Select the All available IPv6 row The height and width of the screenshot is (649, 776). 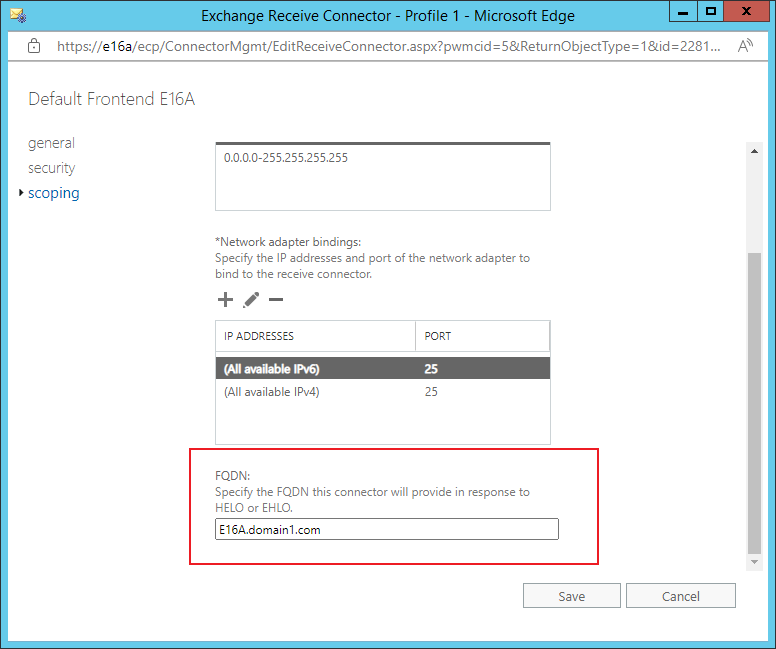(x=383, y=369)
